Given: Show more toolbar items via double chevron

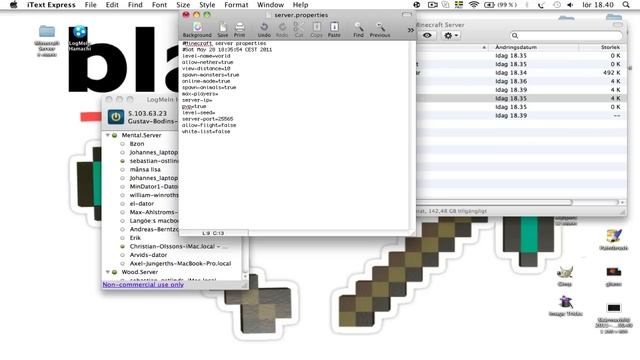Looking at the screenshot, I should pyautogui.click(x=410, y=30).
